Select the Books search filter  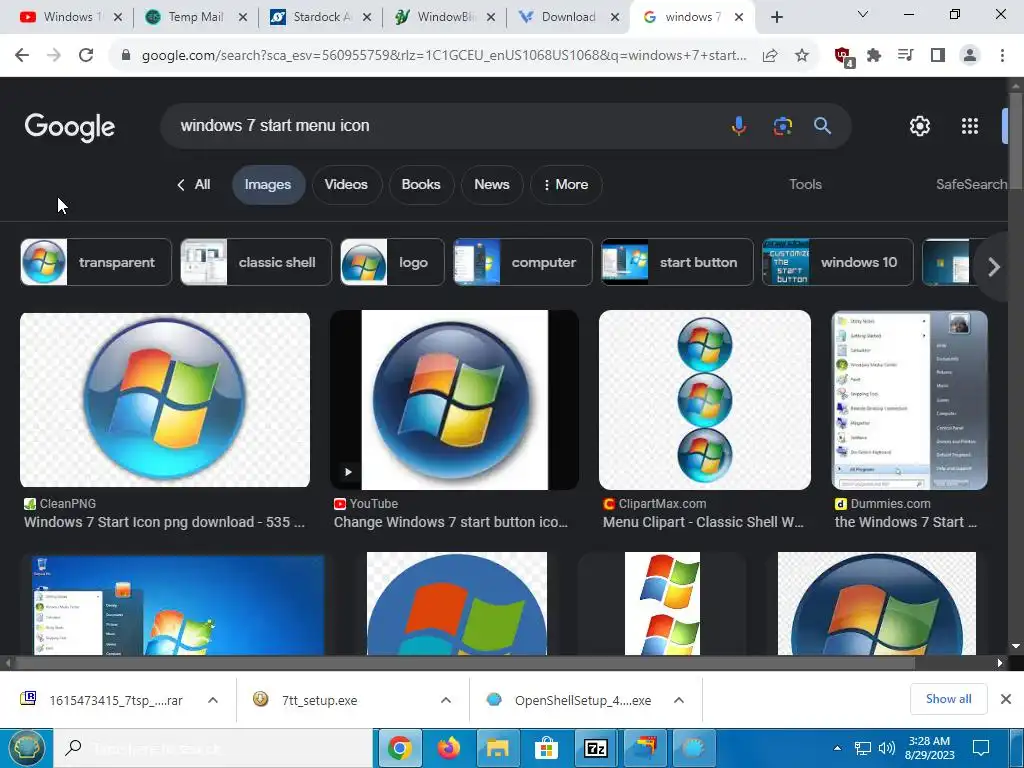point(421,184)
